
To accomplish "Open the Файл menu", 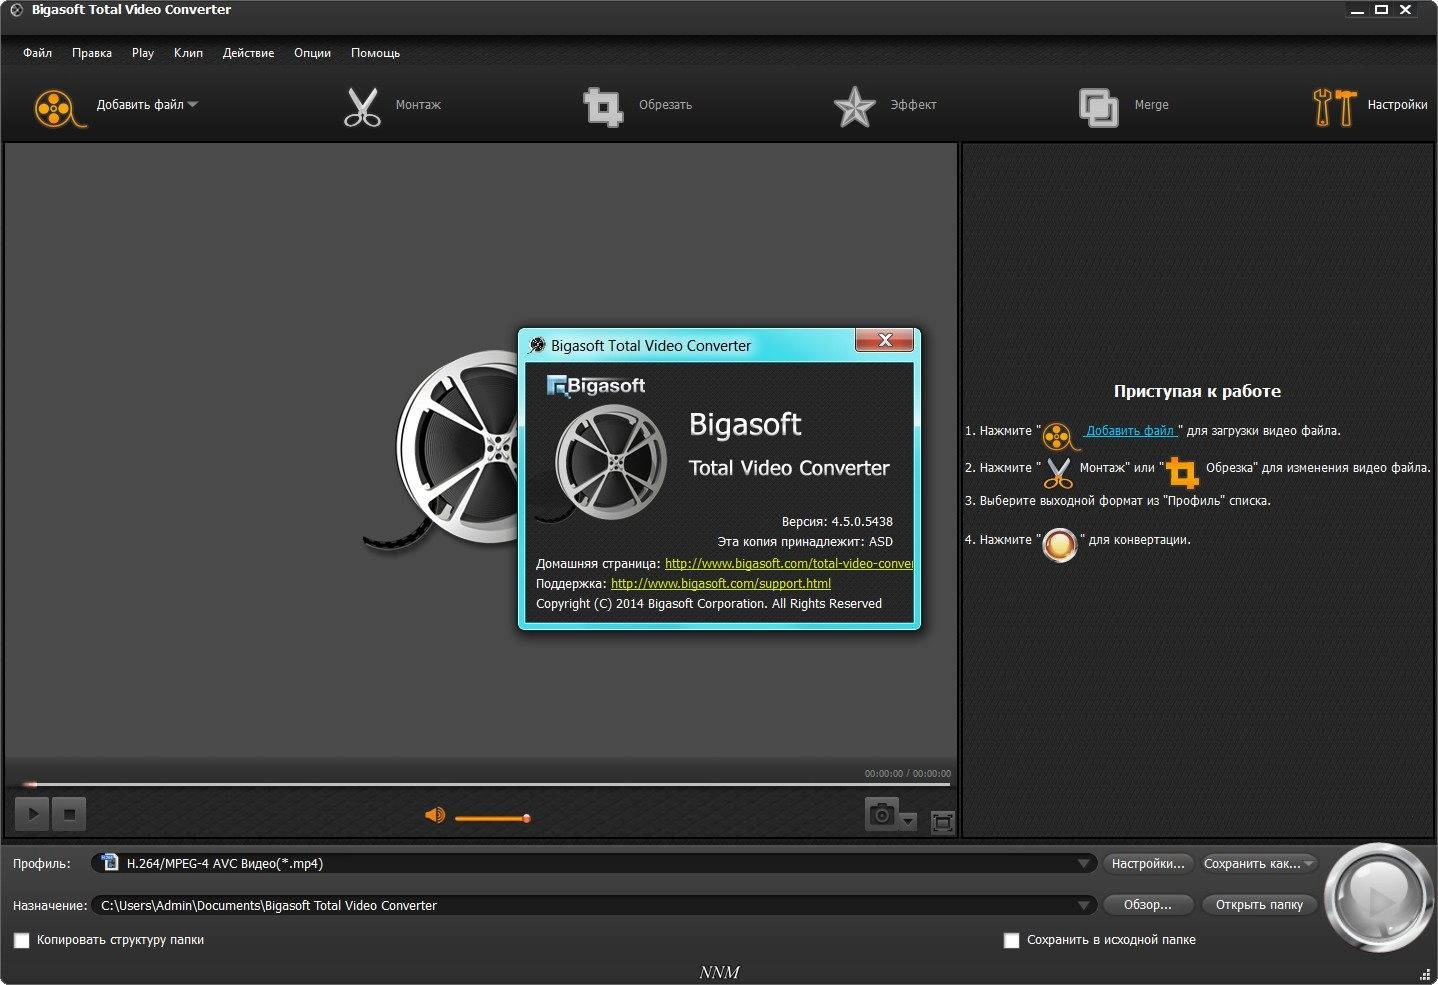I will pos(37,53).
